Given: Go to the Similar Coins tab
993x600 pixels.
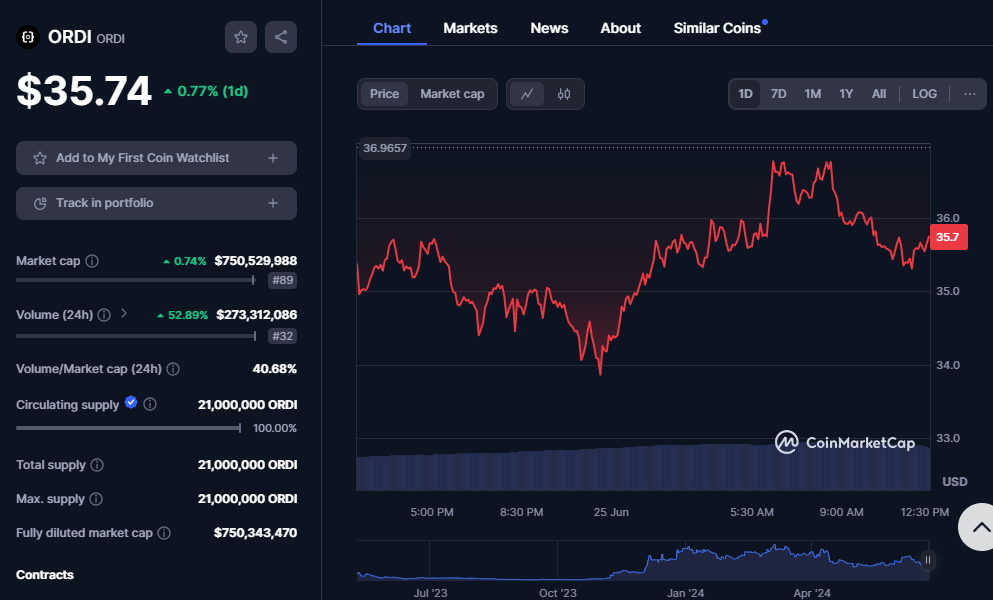Looking at the screenshot, I should (x=717, y=28).
